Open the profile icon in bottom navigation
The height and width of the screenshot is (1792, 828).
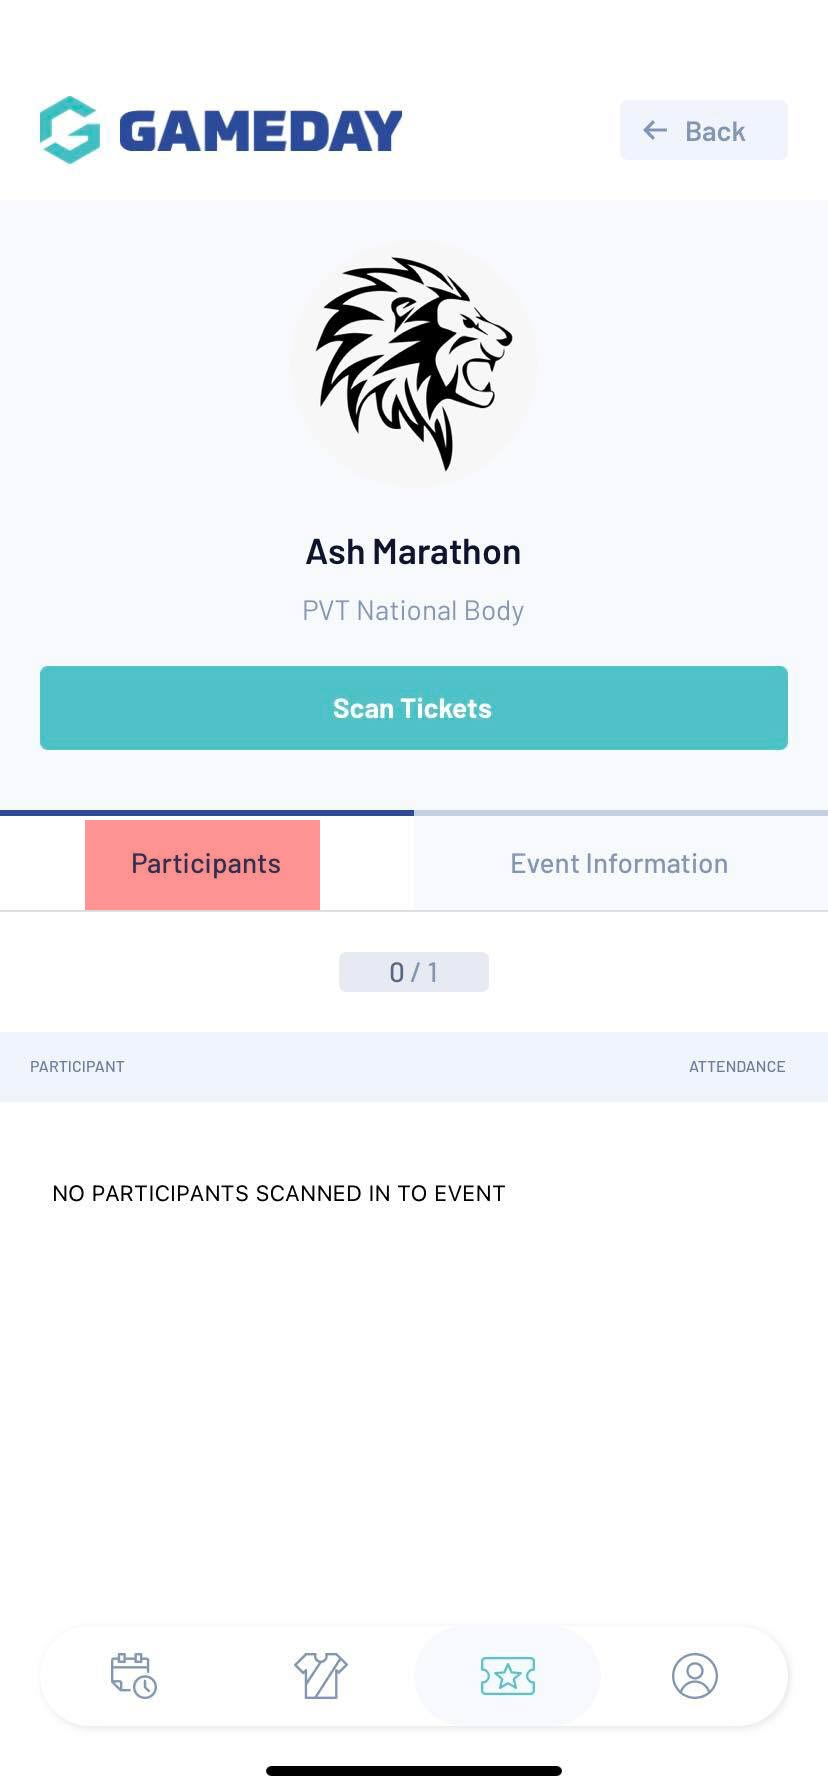point(695,1676)
